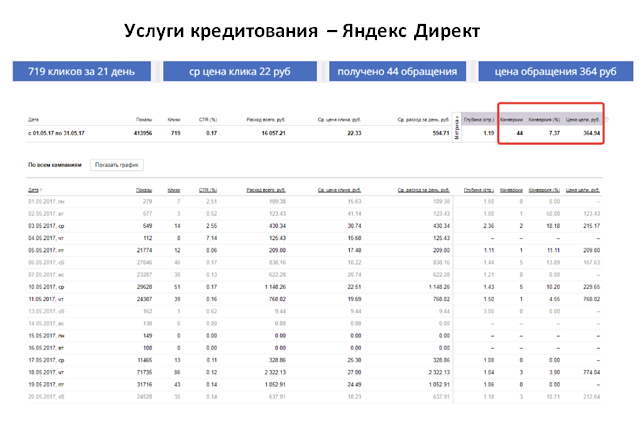
Task: Click goal price value 215.17
Action: point(591,226)
